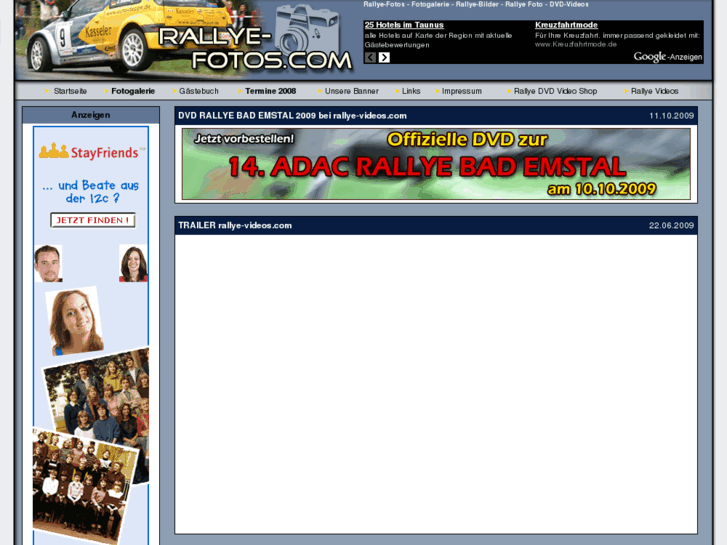Click the Anzeigen sidebar header
727x545 pixels.
(91, 115)
